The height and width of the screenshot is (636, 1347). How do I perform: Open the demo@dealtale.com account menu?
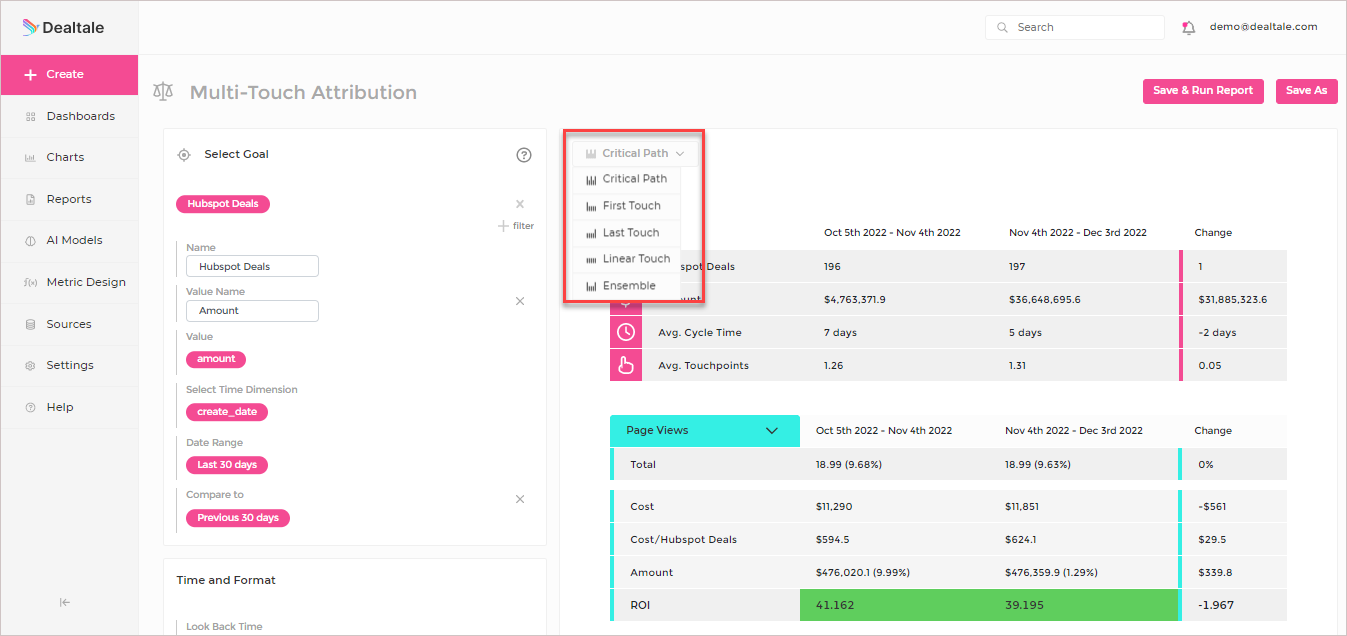(1263, 27)
